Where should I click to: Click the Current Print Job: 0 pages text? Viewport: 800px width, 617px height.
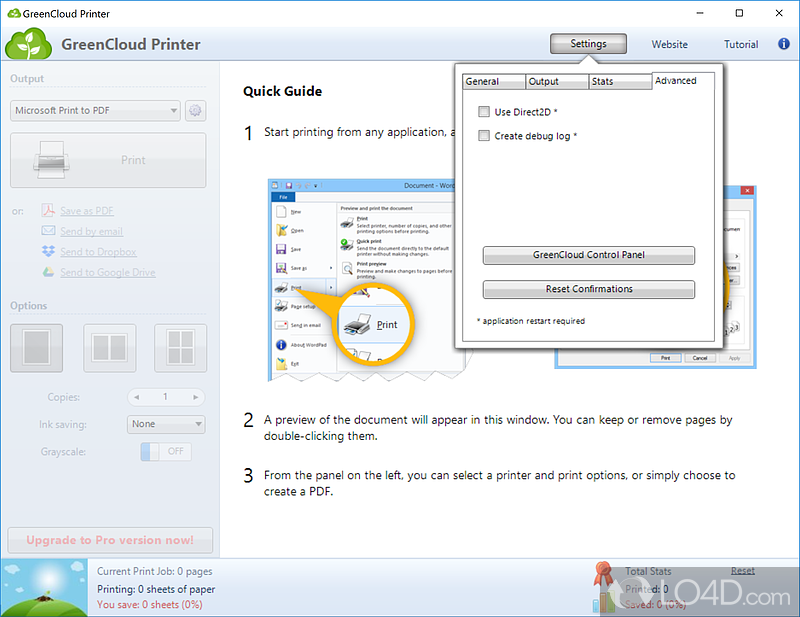click(155, 572)
